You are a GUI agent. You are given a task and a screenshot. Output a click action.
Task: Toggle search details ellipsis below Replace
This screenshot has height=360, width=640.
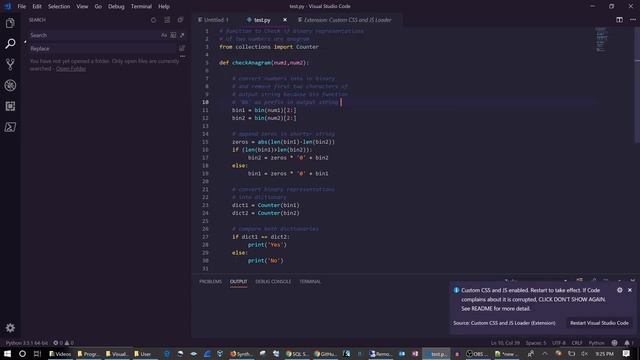(182, 56)
